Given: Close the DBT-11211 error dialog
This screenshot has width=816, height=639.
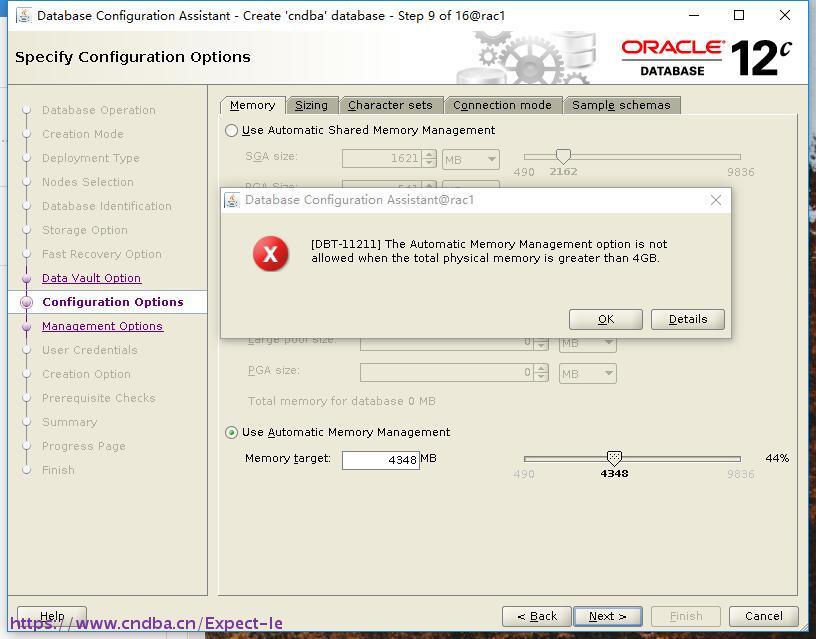Looking at the screenshot, I should tap(716, 200).
